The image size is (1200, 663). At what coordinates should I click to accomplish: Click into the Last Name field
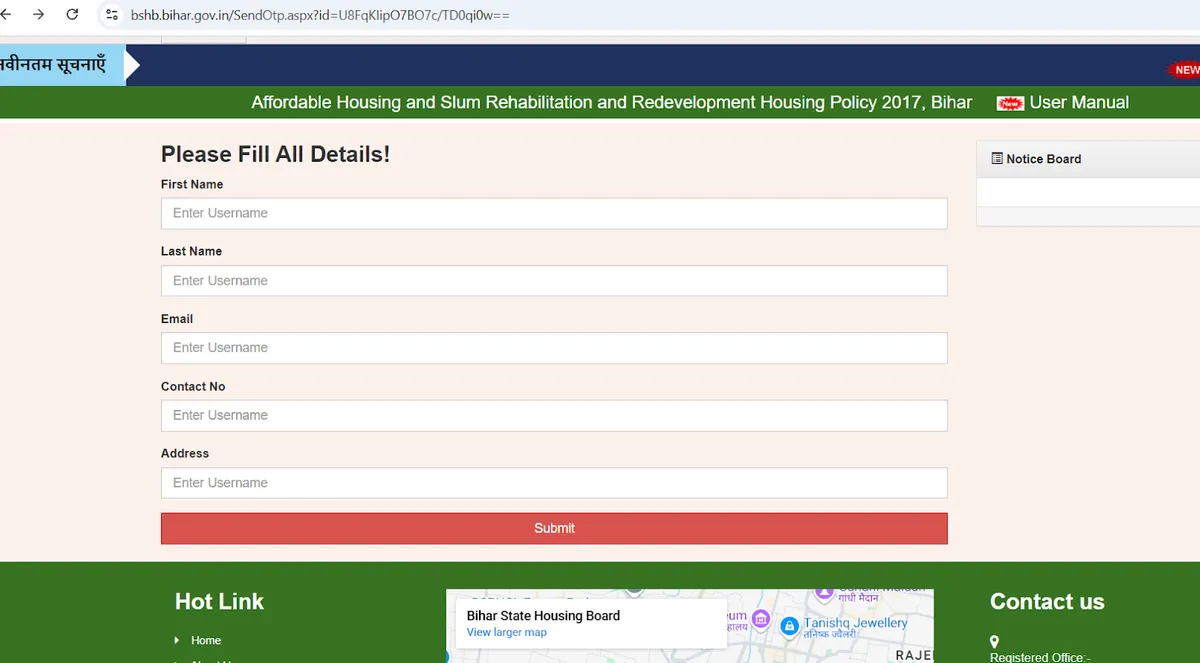click(x=554, y=281)
